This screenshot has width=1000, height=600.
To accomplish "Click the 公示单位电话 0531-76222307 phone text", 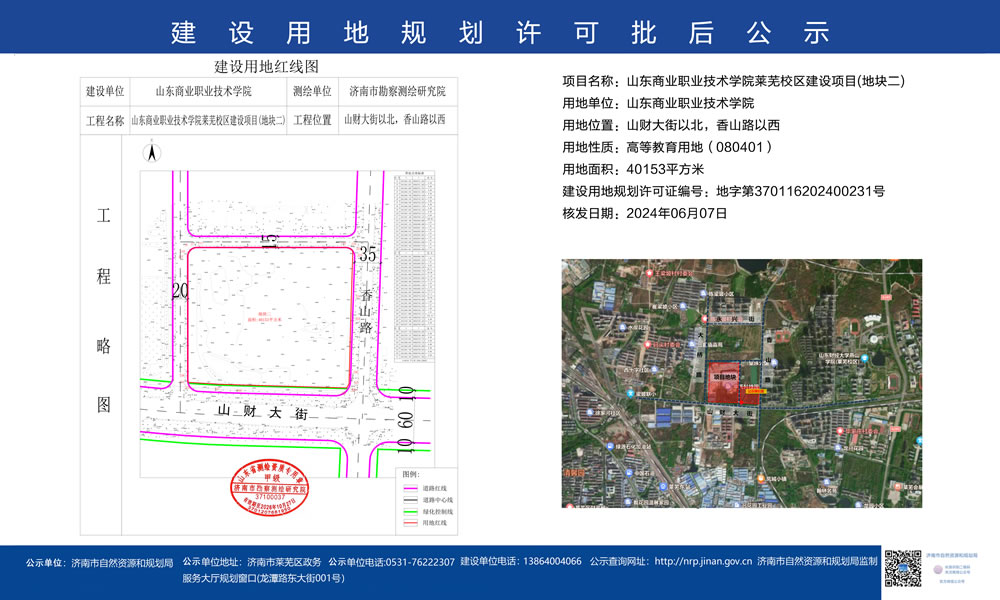I will (x=392, y=562).
